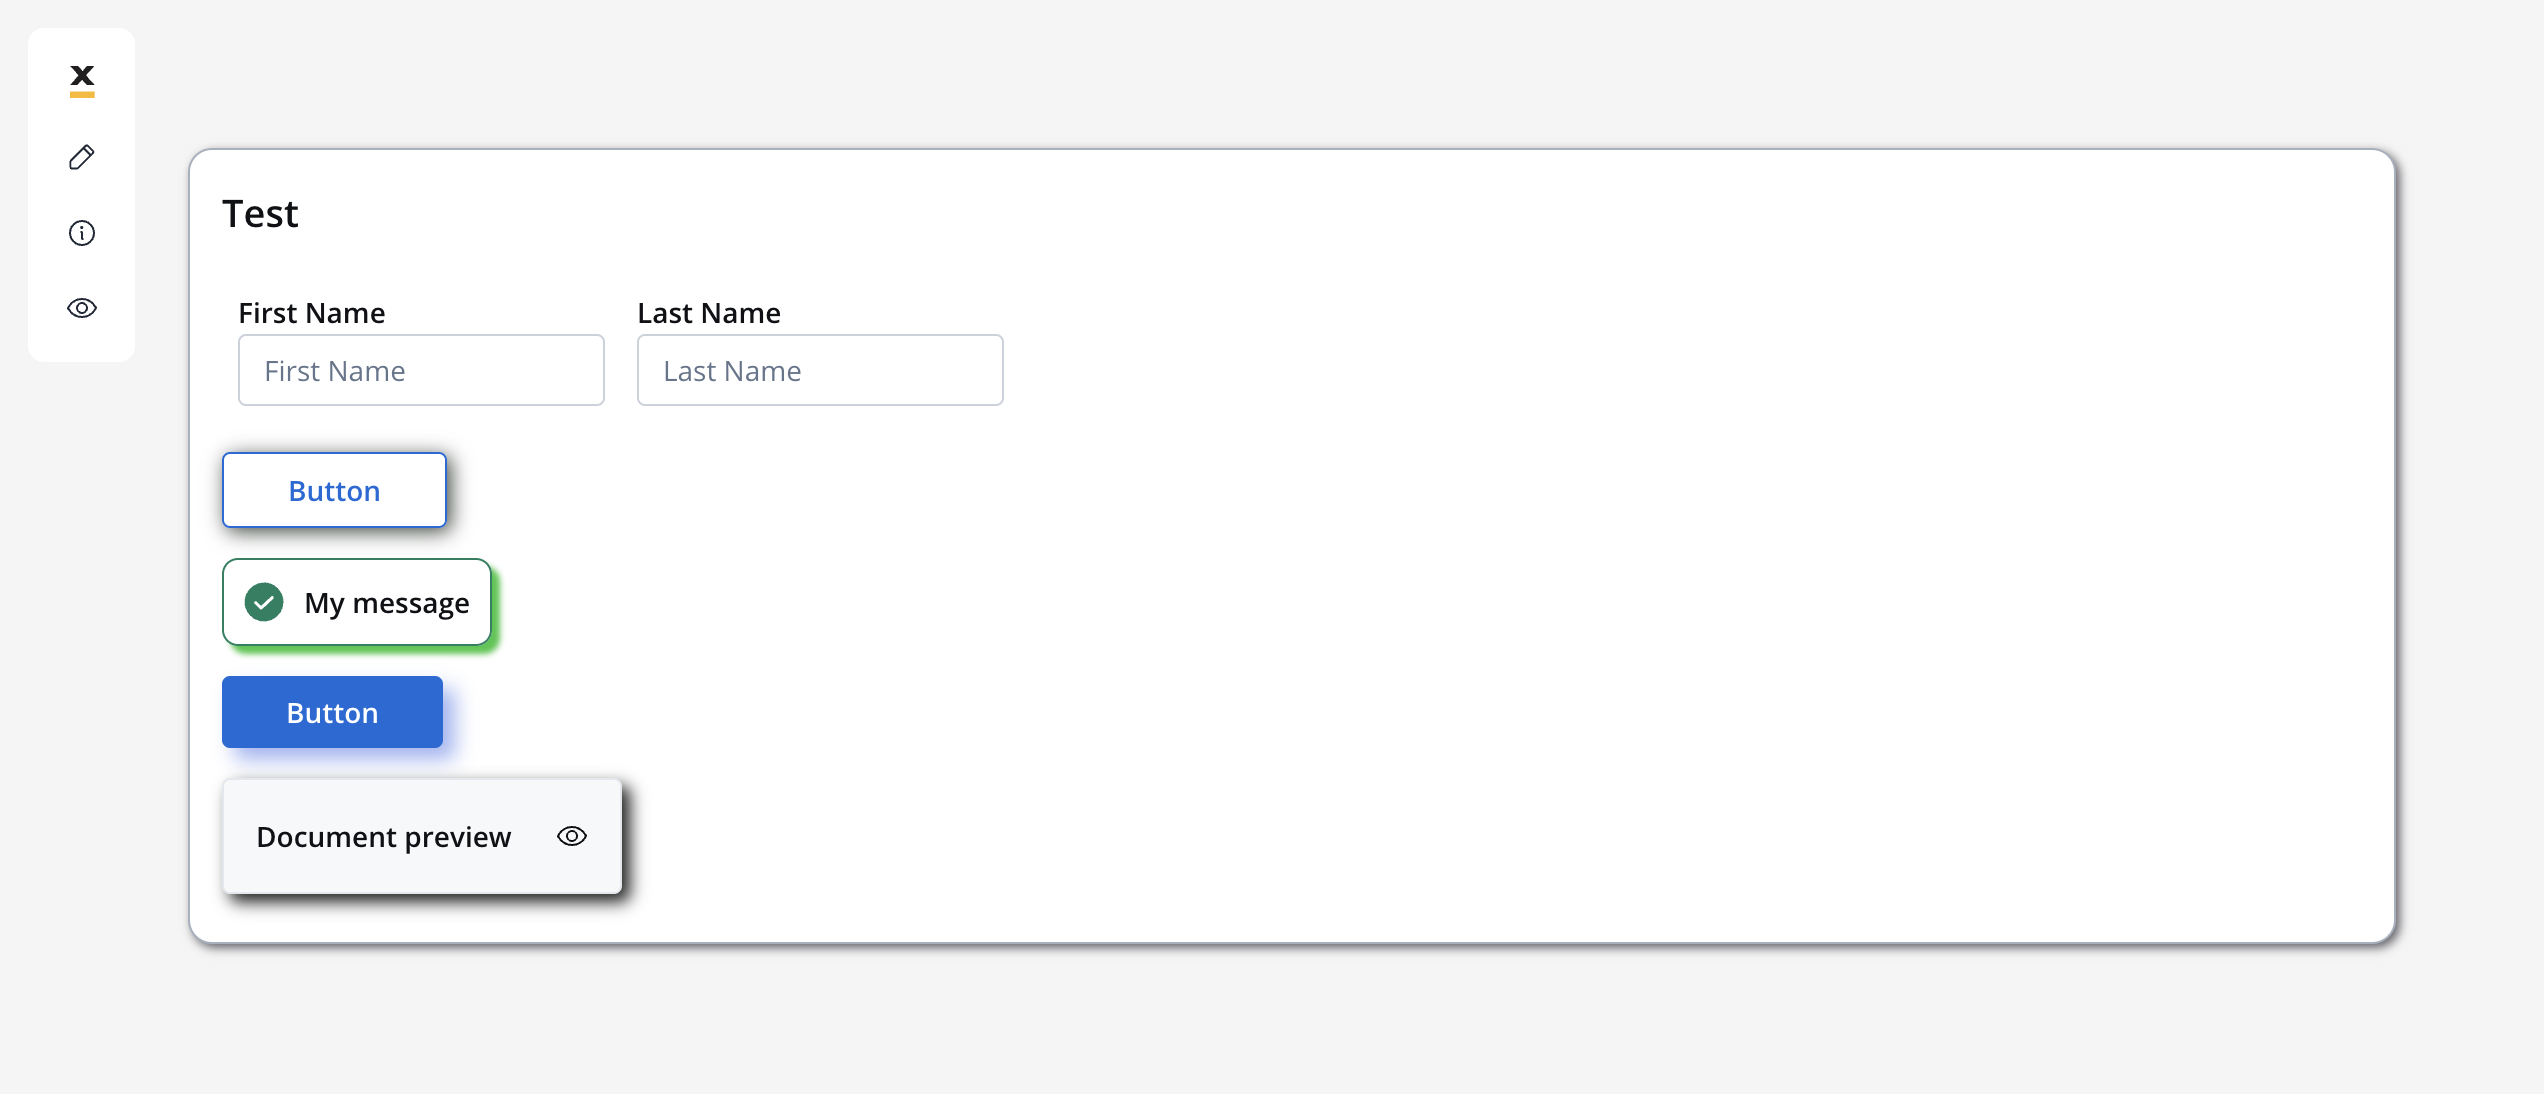Focus the First Name input field
Screen dimensions: 2544x1094
[421, 370]
